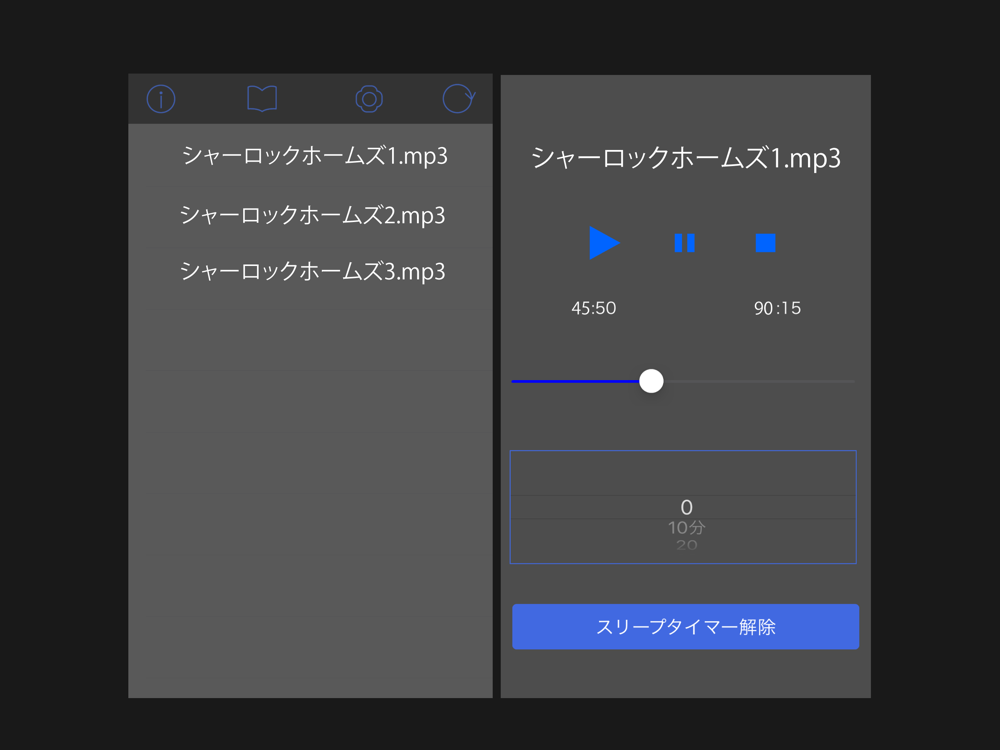Select シャーロックホームズ1.mp3 in the file list
The height and width of the screenshot is (750, 1000).
click(x=315, y=156)
